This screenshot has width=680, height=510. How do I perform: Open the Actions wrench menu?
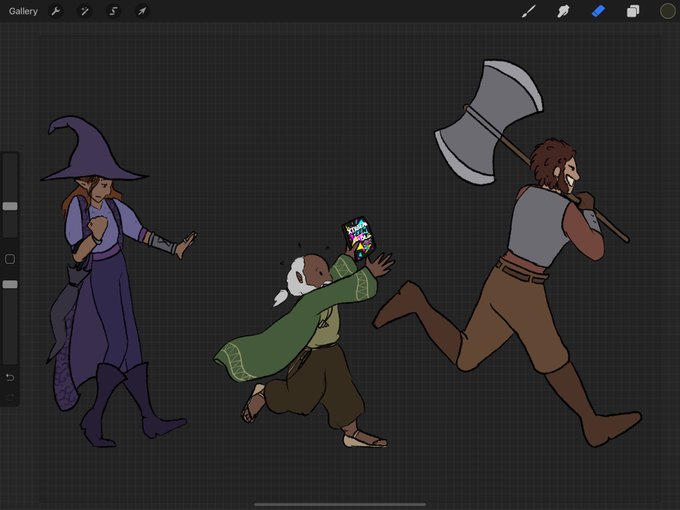coord(56,11)
